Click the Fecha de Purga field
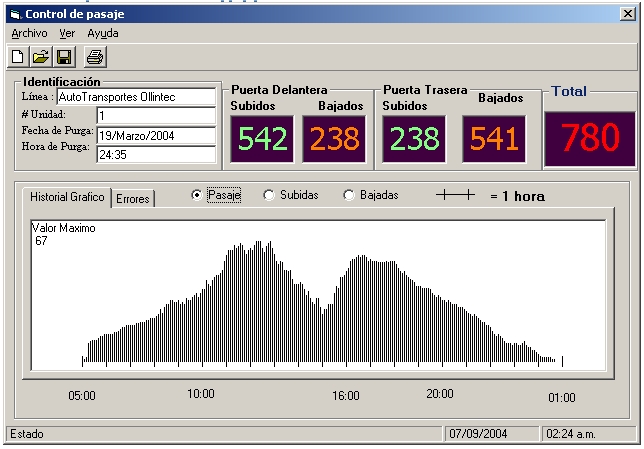Viewport: 644px width, 449px height. [156, 135]
